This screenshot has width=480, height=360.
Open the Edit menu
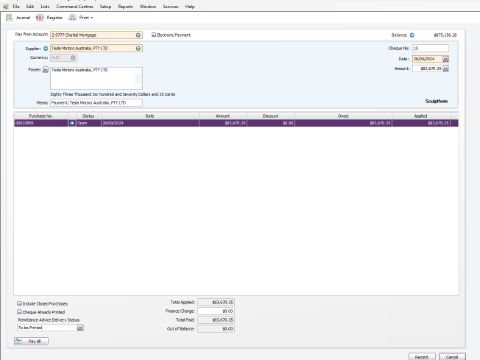[x=30, y=6]
